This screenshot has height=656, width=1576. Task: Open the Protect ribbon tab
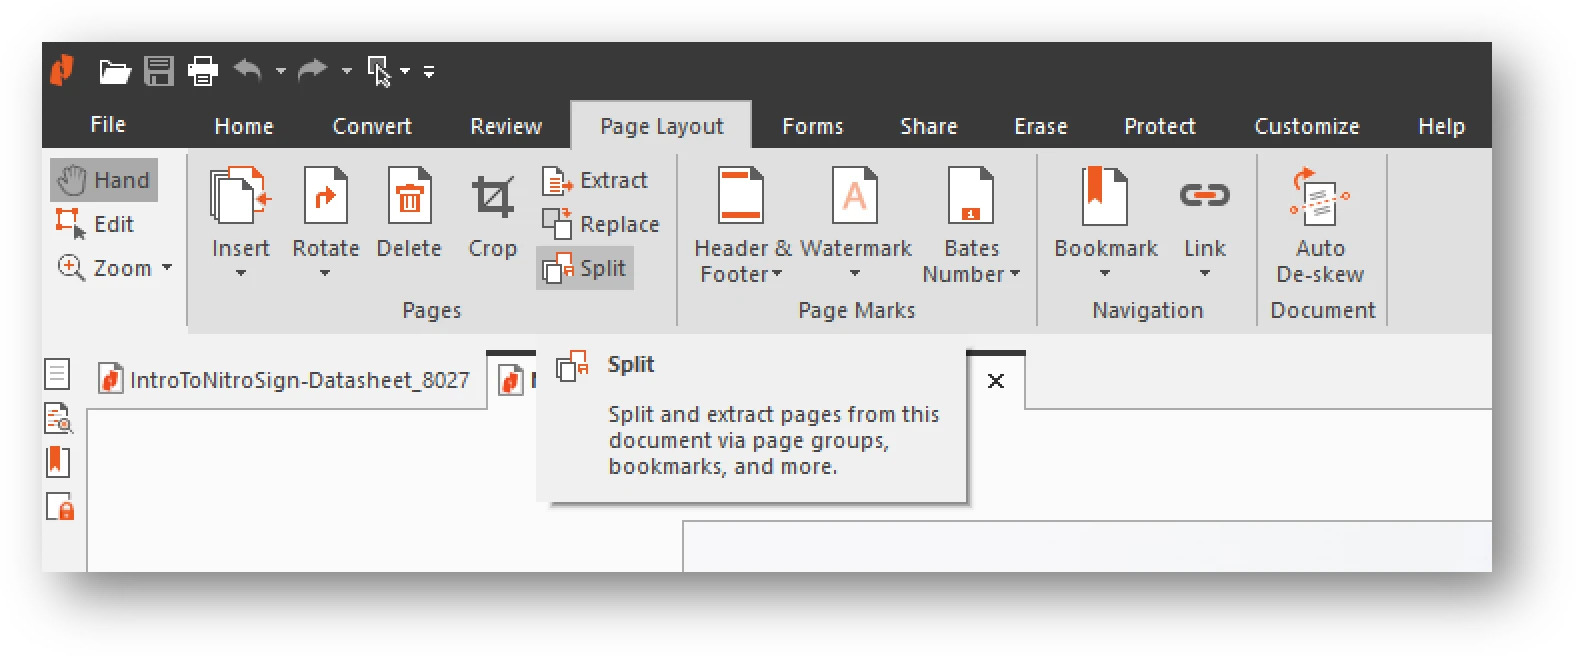[x=1159, y=126]
